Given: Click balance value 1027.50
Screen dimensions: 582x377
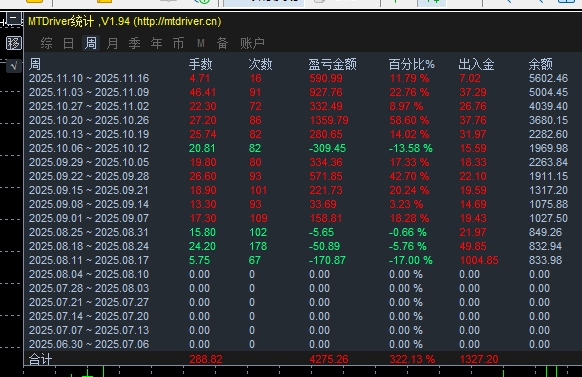Looking at the screenshot, I should (548, 218).
